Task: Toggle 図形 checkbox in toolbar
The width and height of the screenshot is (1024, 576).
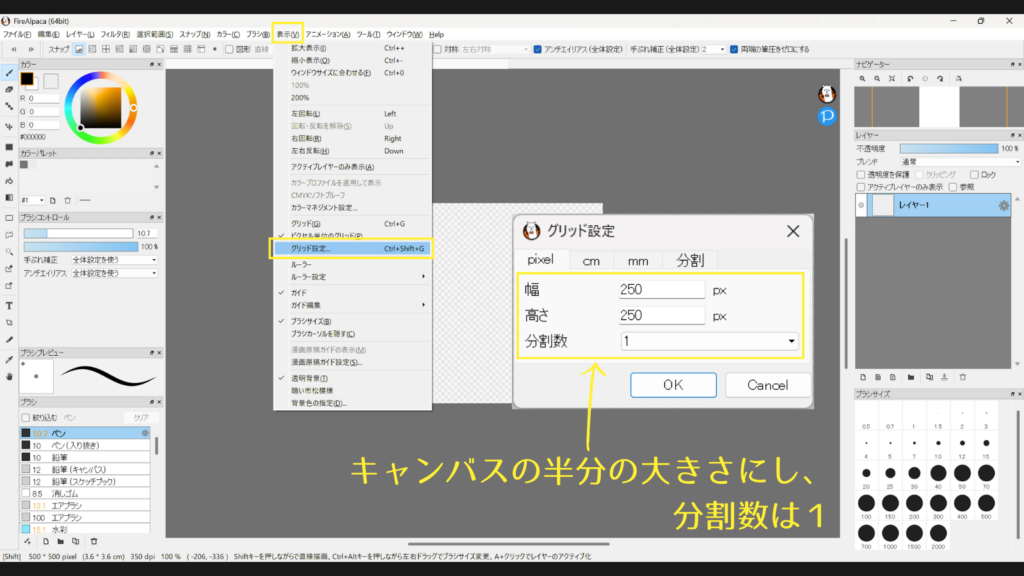Action: (x=229, y=49)
